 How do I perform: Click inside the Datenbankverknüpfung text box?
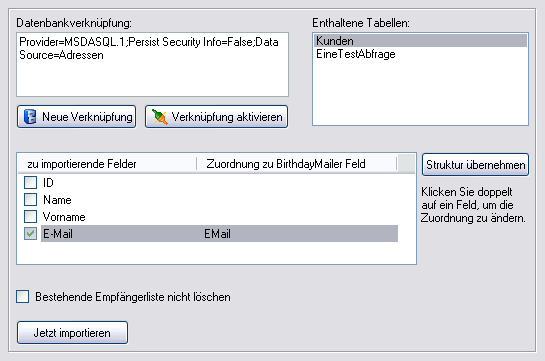(152, 65)
